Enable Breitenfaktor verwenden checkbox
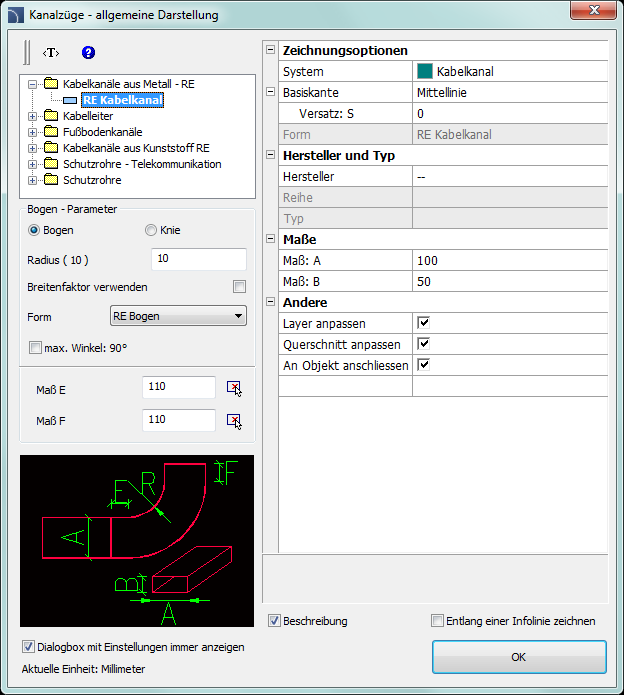This screenshot has height=695, width=624. (239, 287)
